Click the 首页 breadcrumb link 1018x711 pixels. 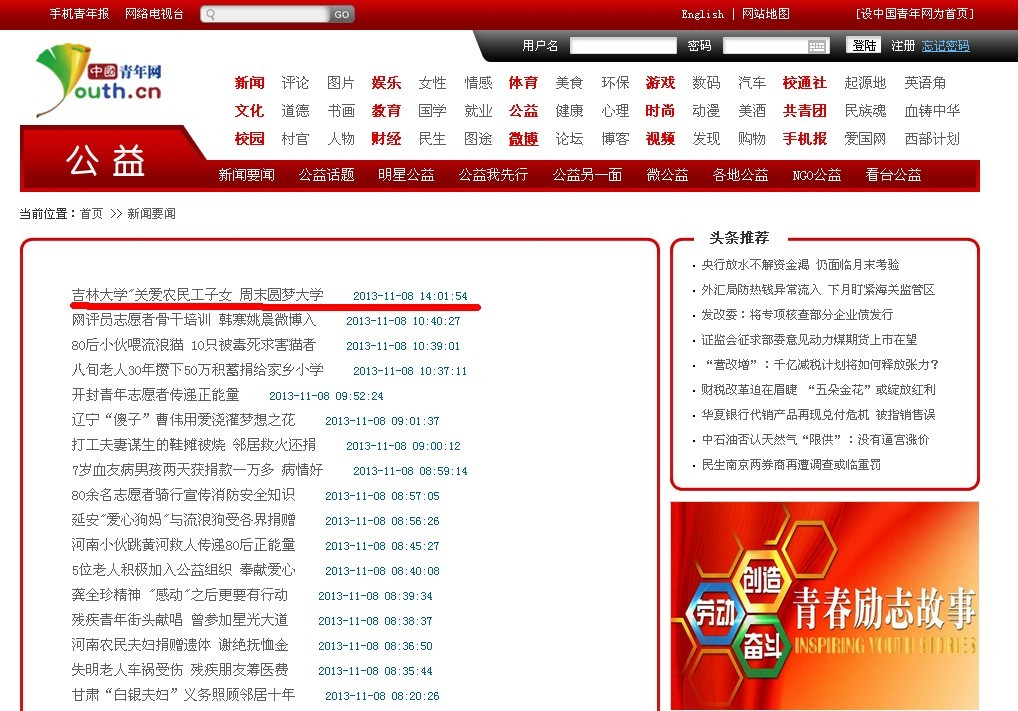click(91, 214)
